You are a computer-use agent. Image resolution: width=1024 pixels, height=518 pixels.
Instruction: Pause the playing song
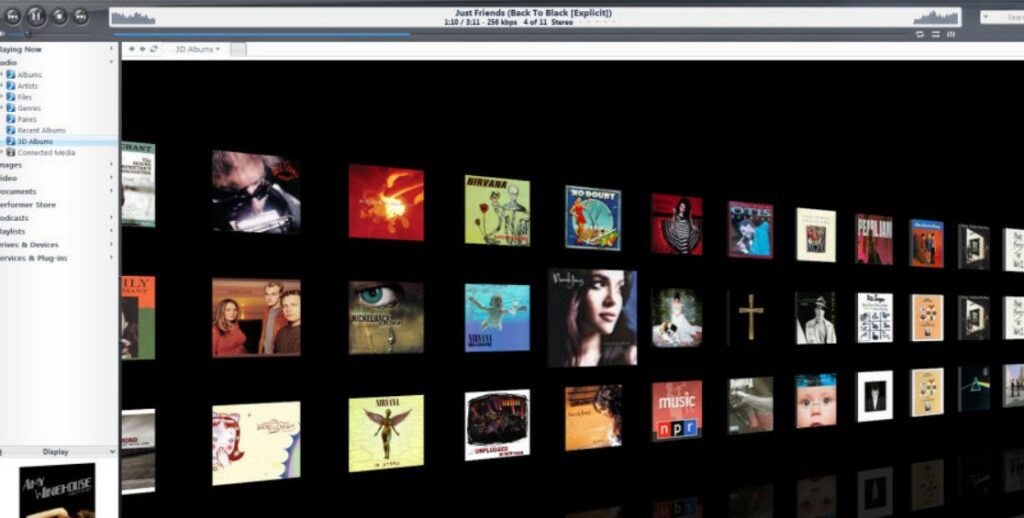pyautogui.click(x=36, y=15)
